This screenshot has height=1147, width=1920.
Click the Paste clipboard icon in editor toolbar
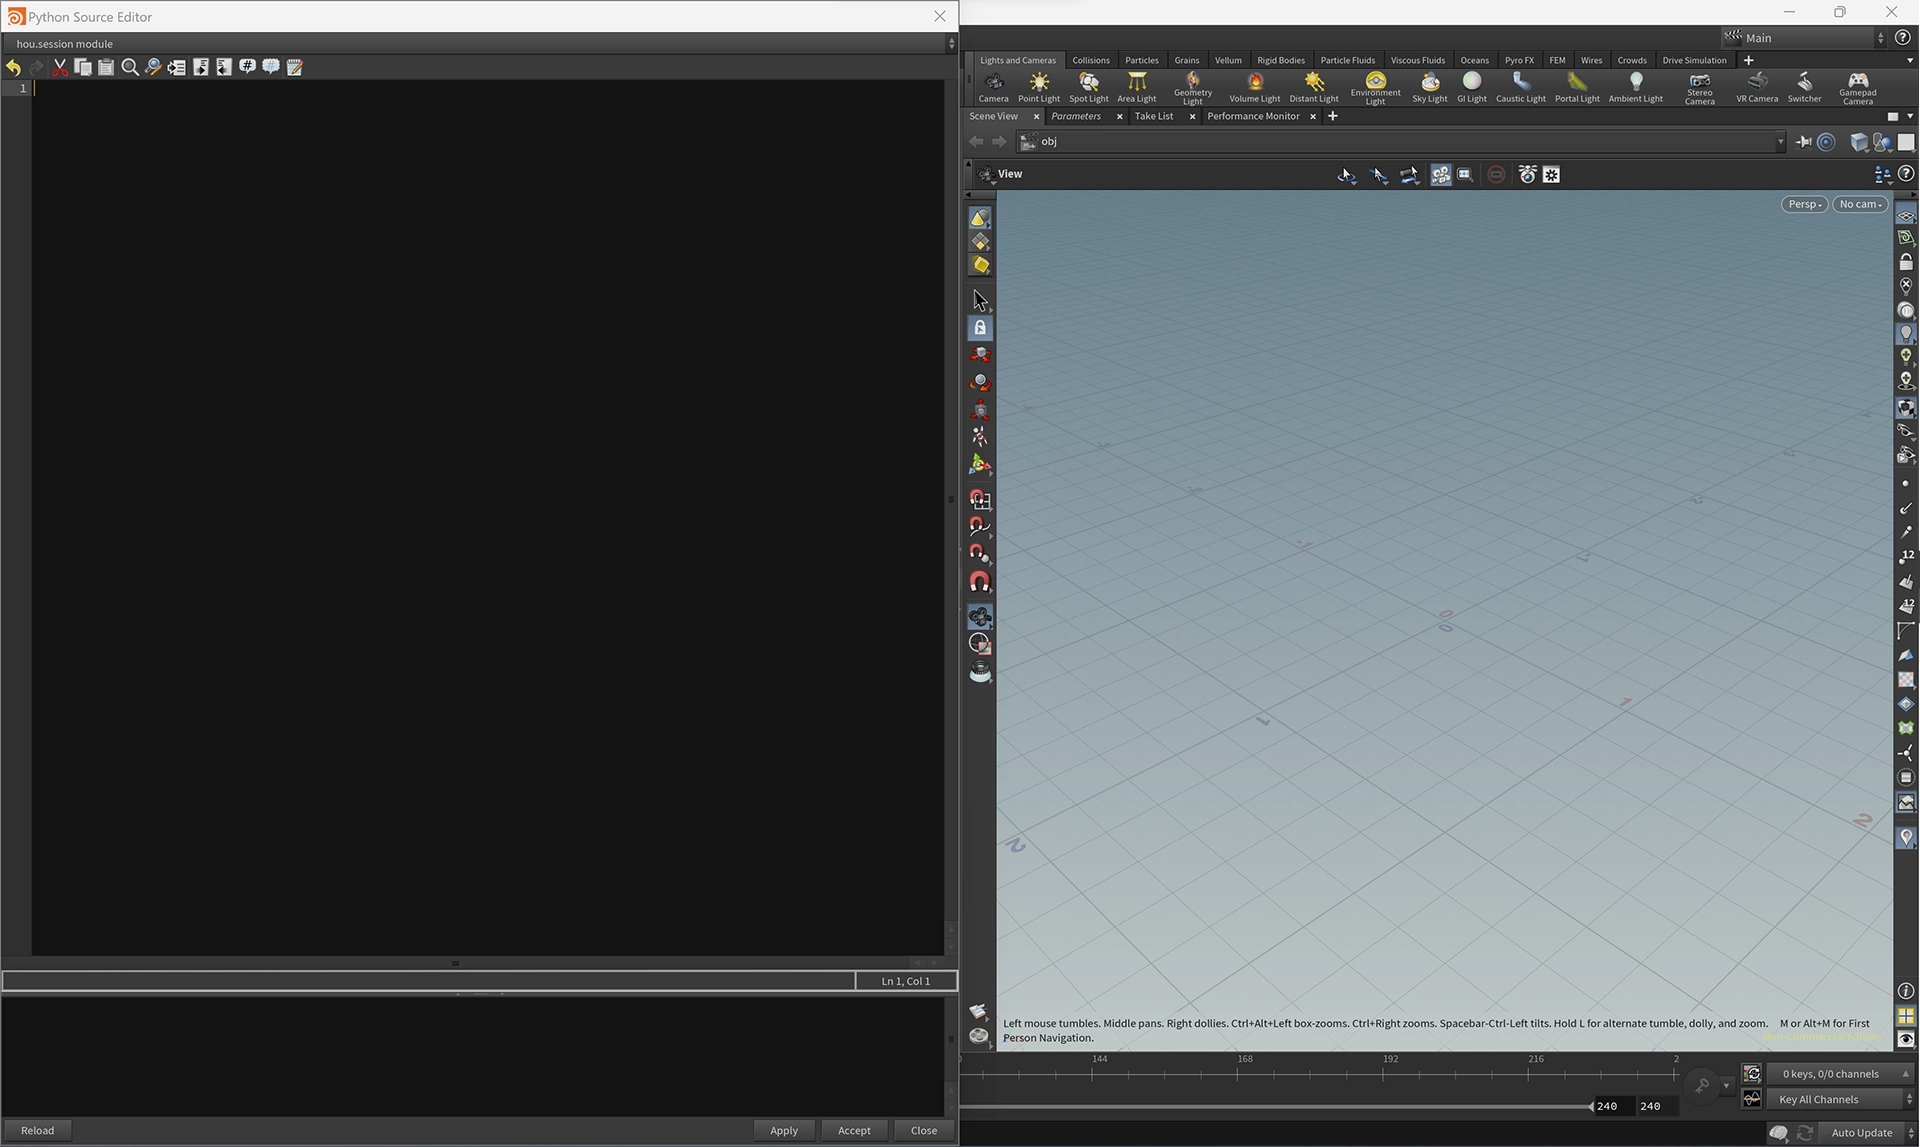pyautogui.click(x=106, y=67)
